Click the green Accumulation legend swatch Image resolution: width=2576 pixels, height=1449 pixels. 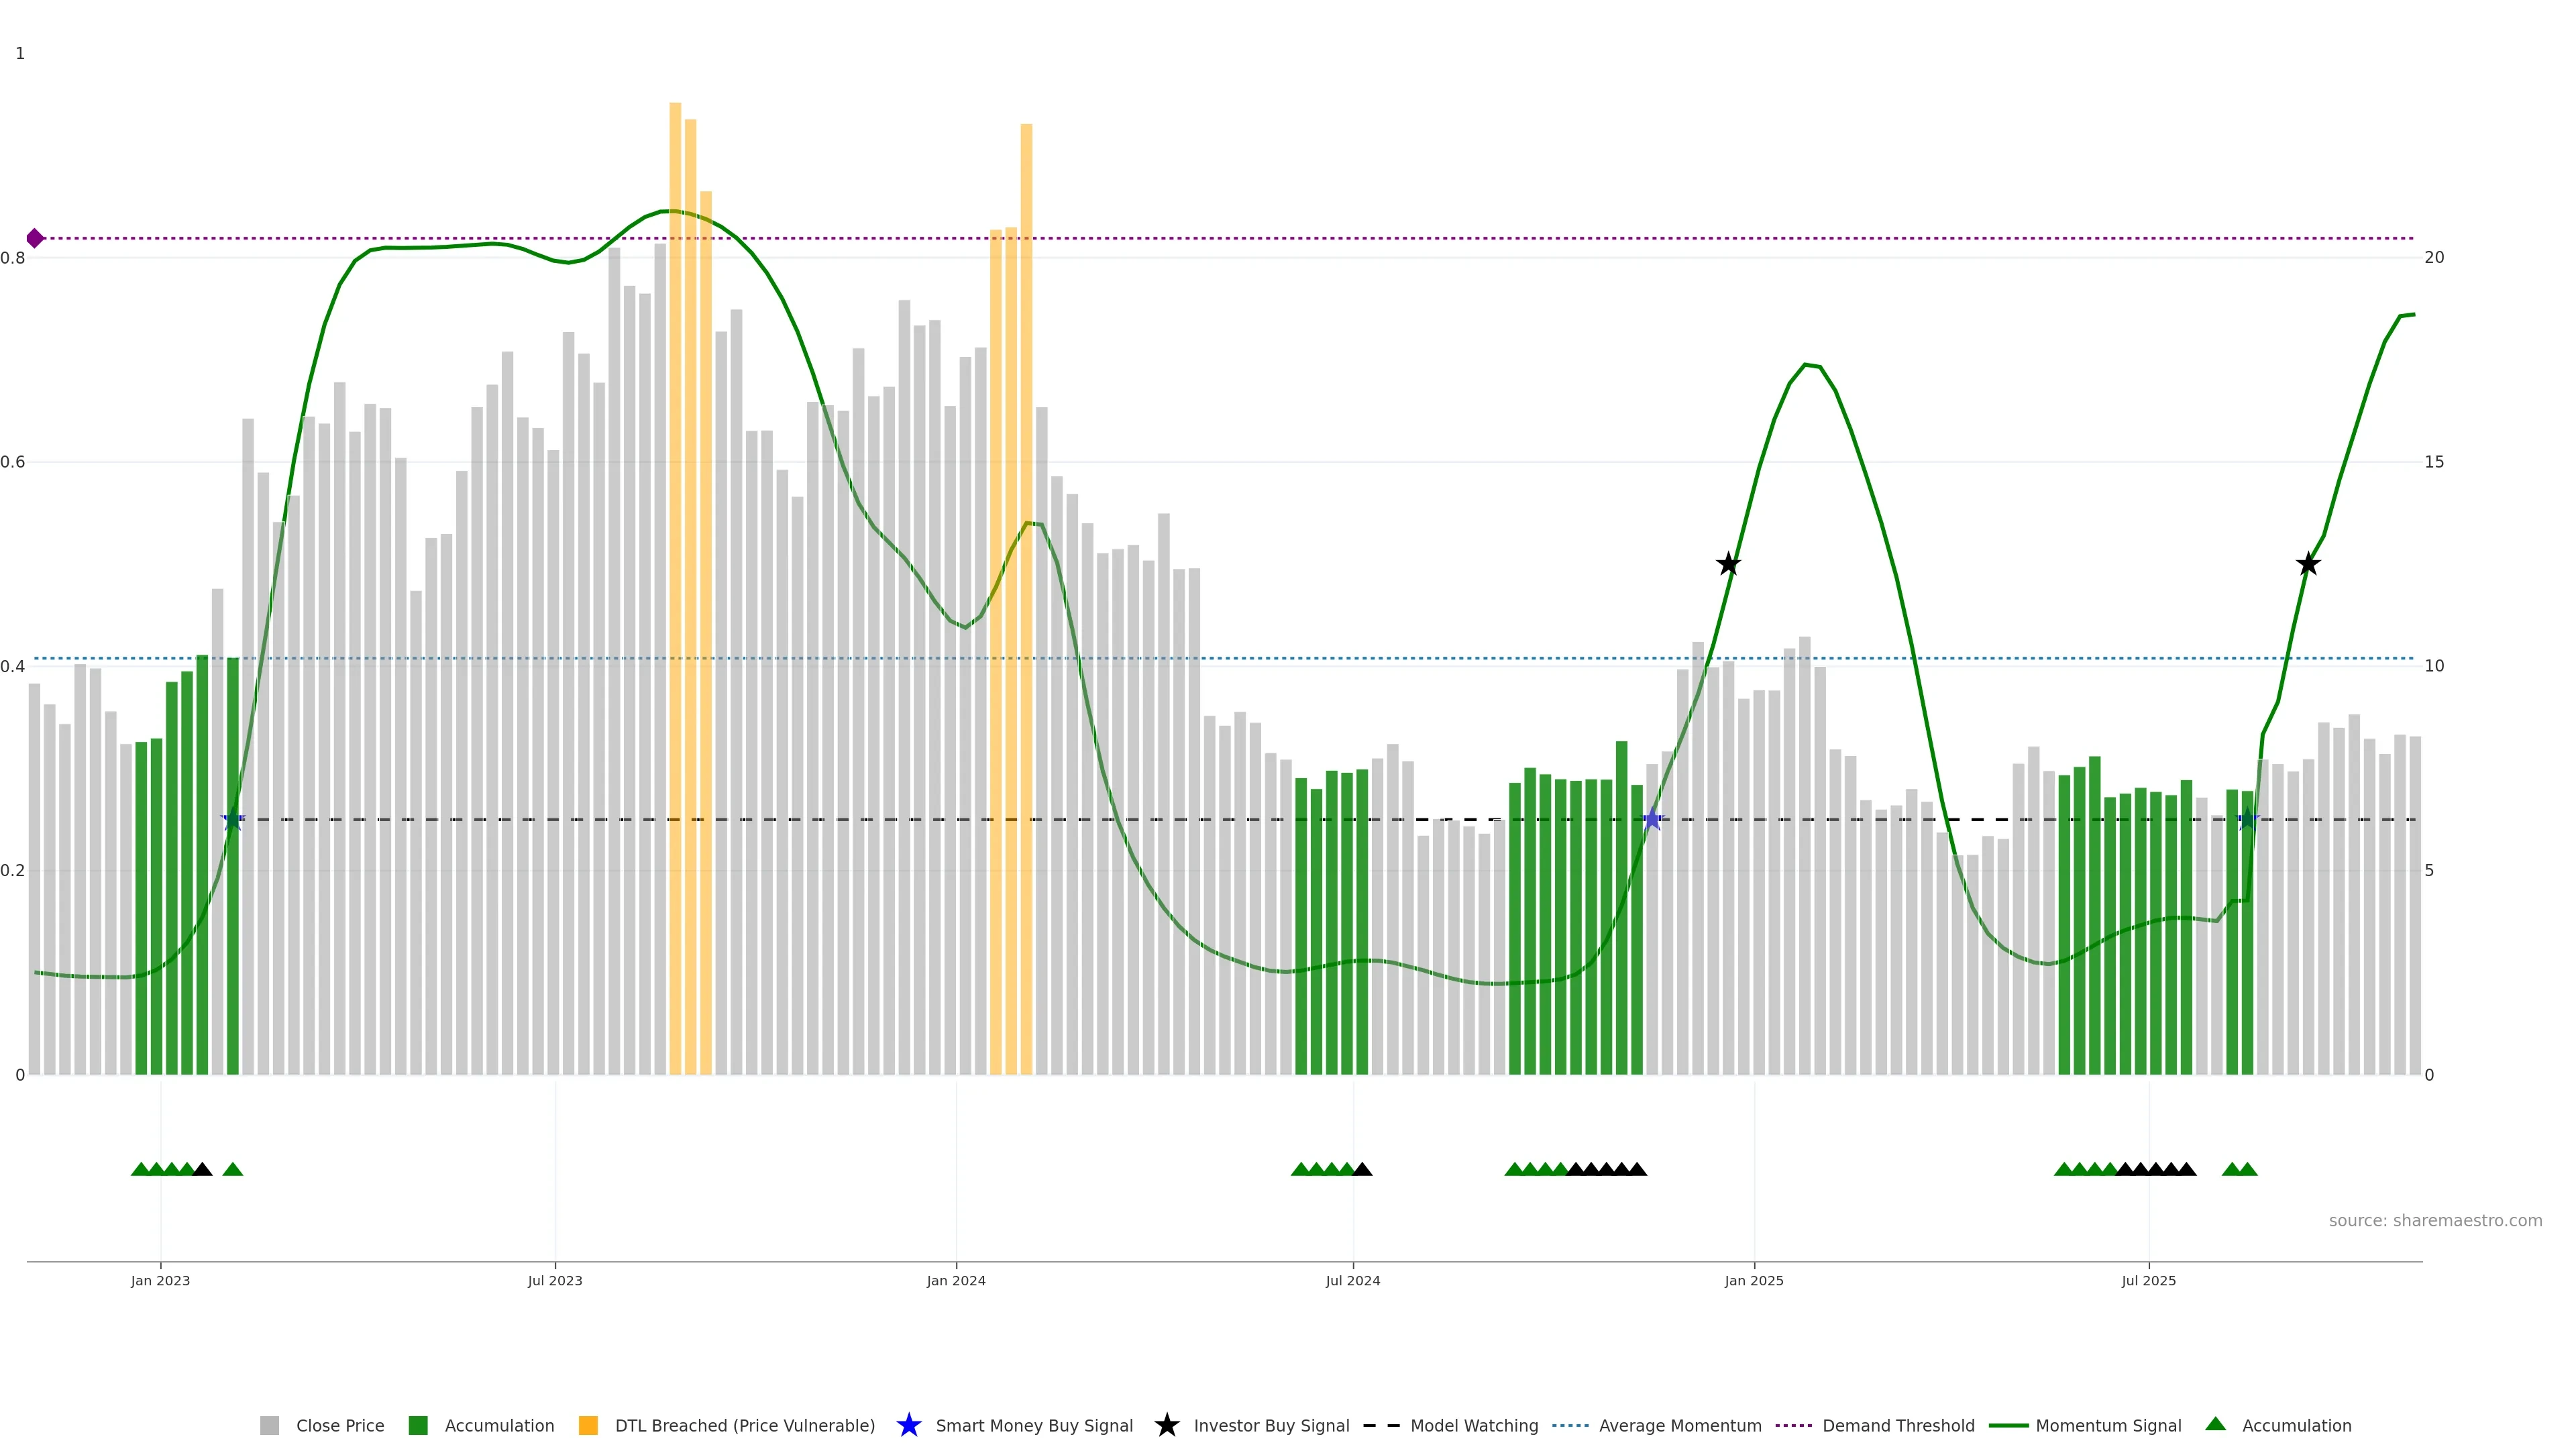click(419, 1426)
